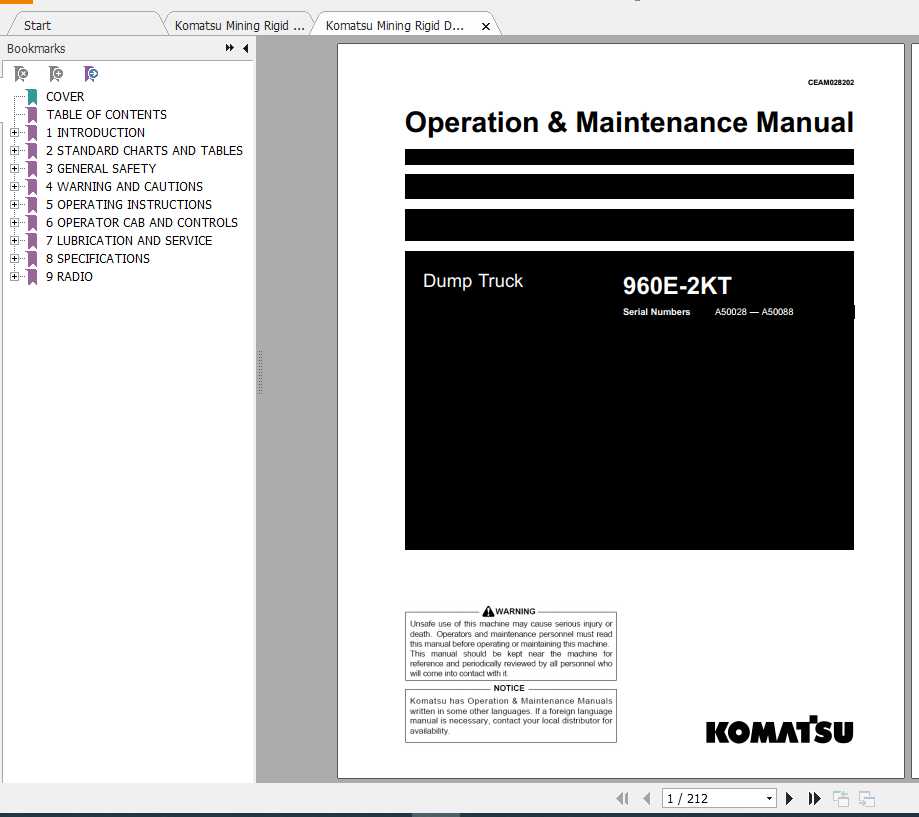This screenshot has width=919, height=817.
Task: Open the page number dropdown arrow
Action: click(x=769, y=798)
